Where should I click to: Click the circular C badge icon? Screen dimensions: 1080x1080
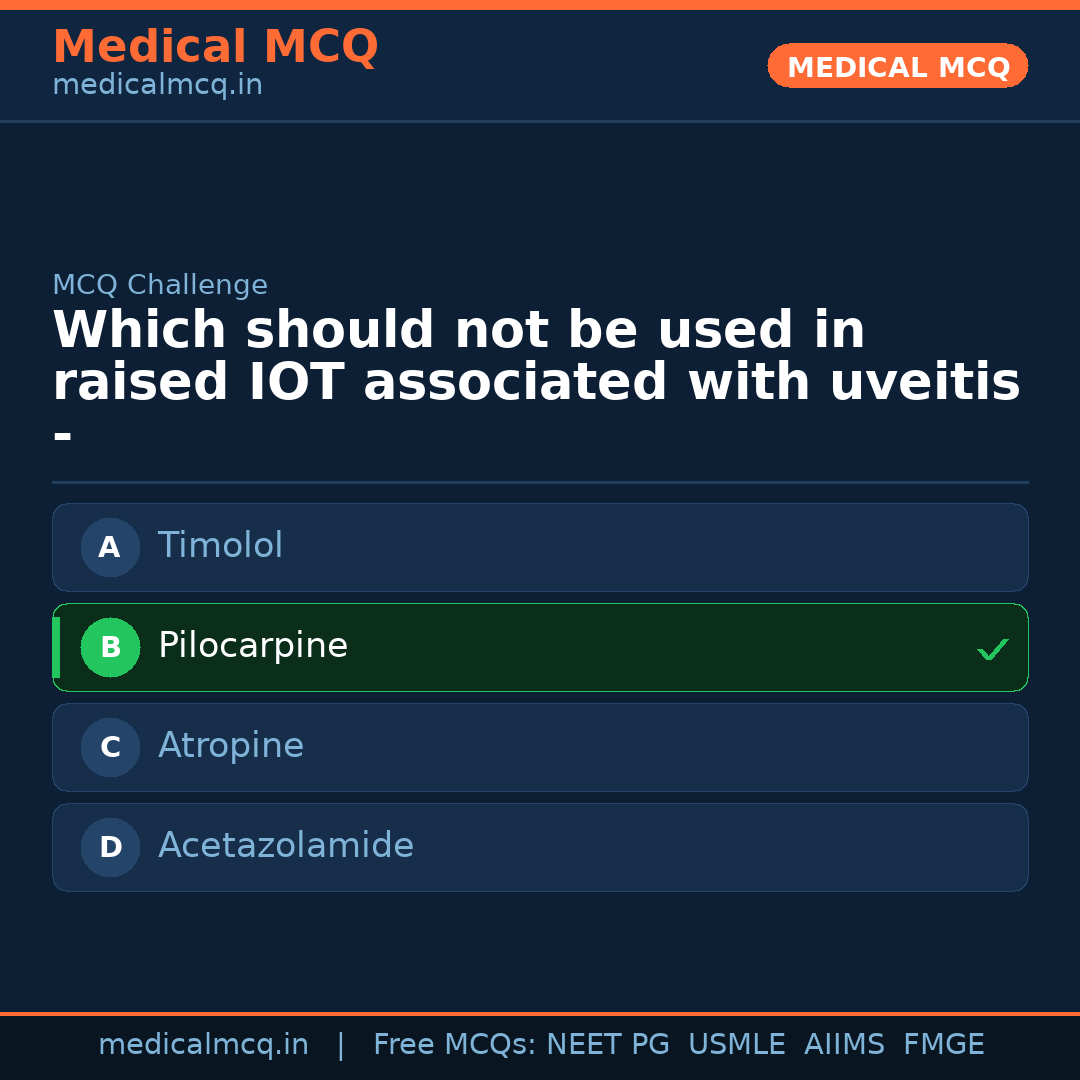(x=110, y=747)
